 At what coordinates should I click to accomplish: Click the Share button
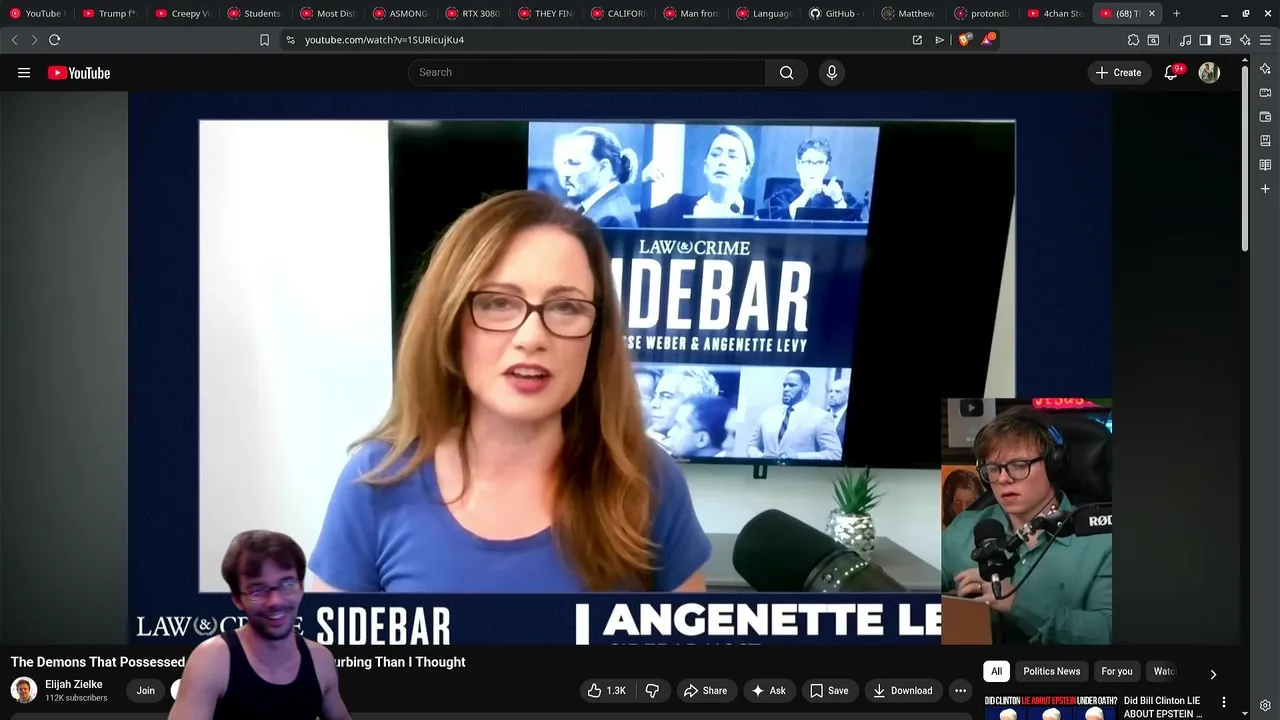point(705,690)
